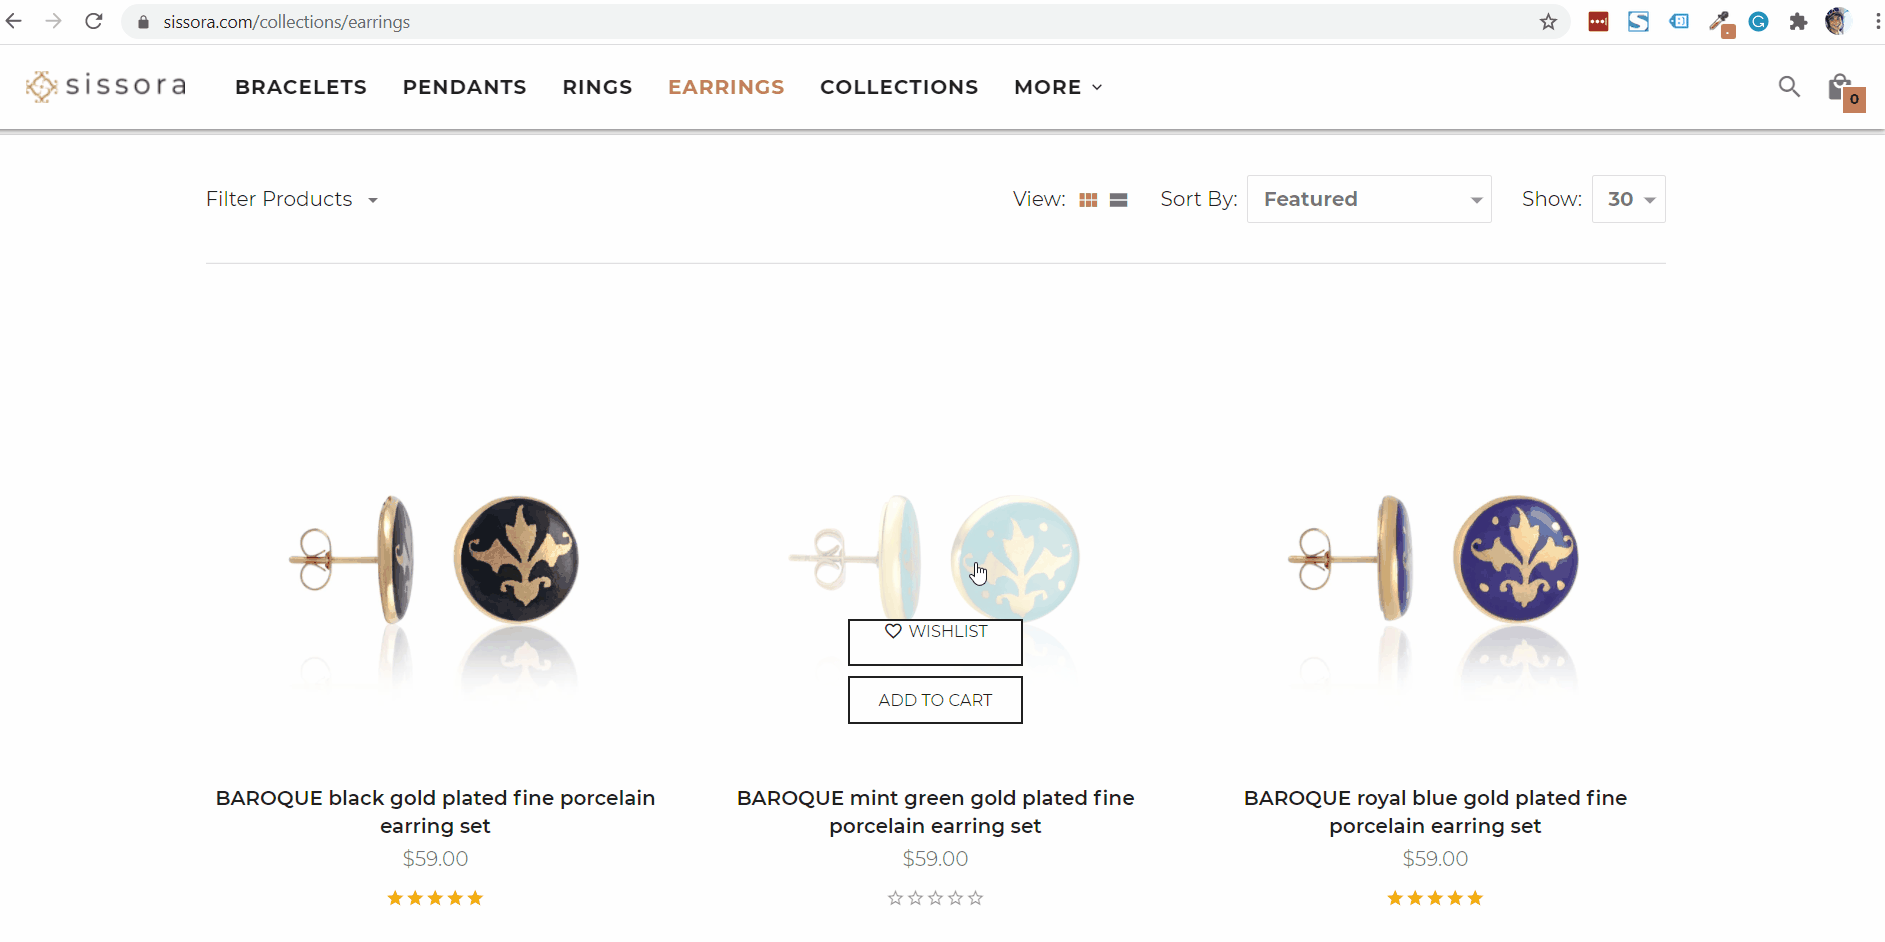The width and height of the screenshot is (1885, 942).
Task: Toggle the bookmark star for this page
Action: coord(1549,21)
